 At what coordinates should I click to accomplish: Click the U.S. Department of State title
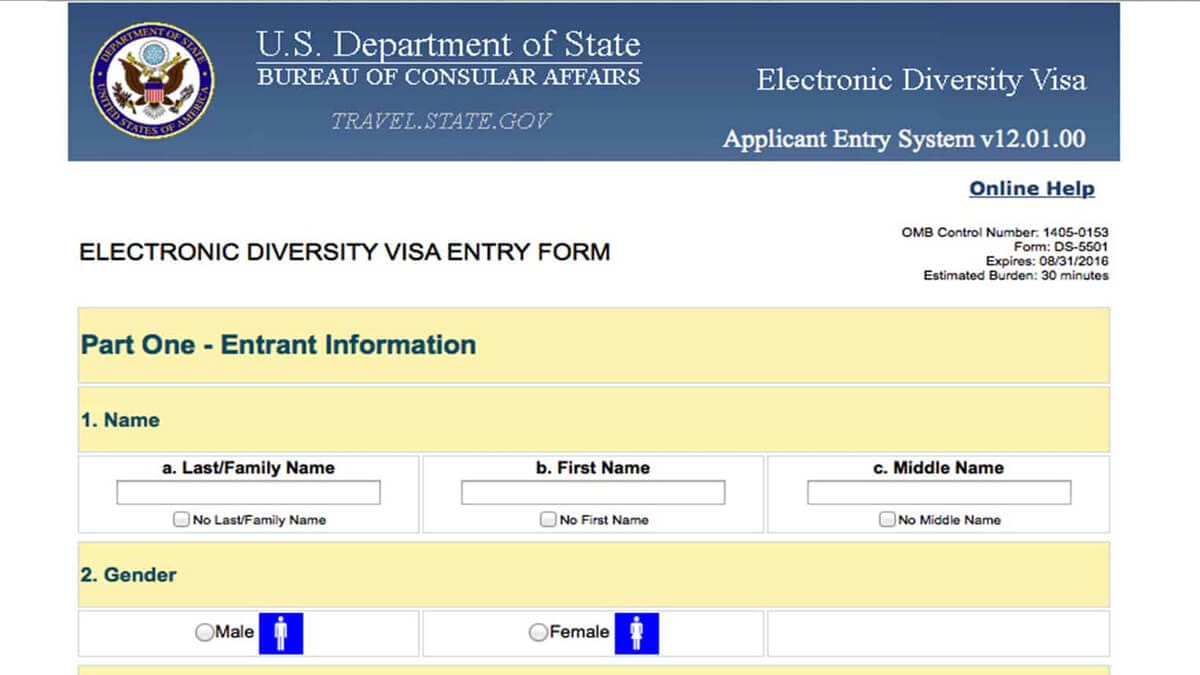(x=448, y=46)
